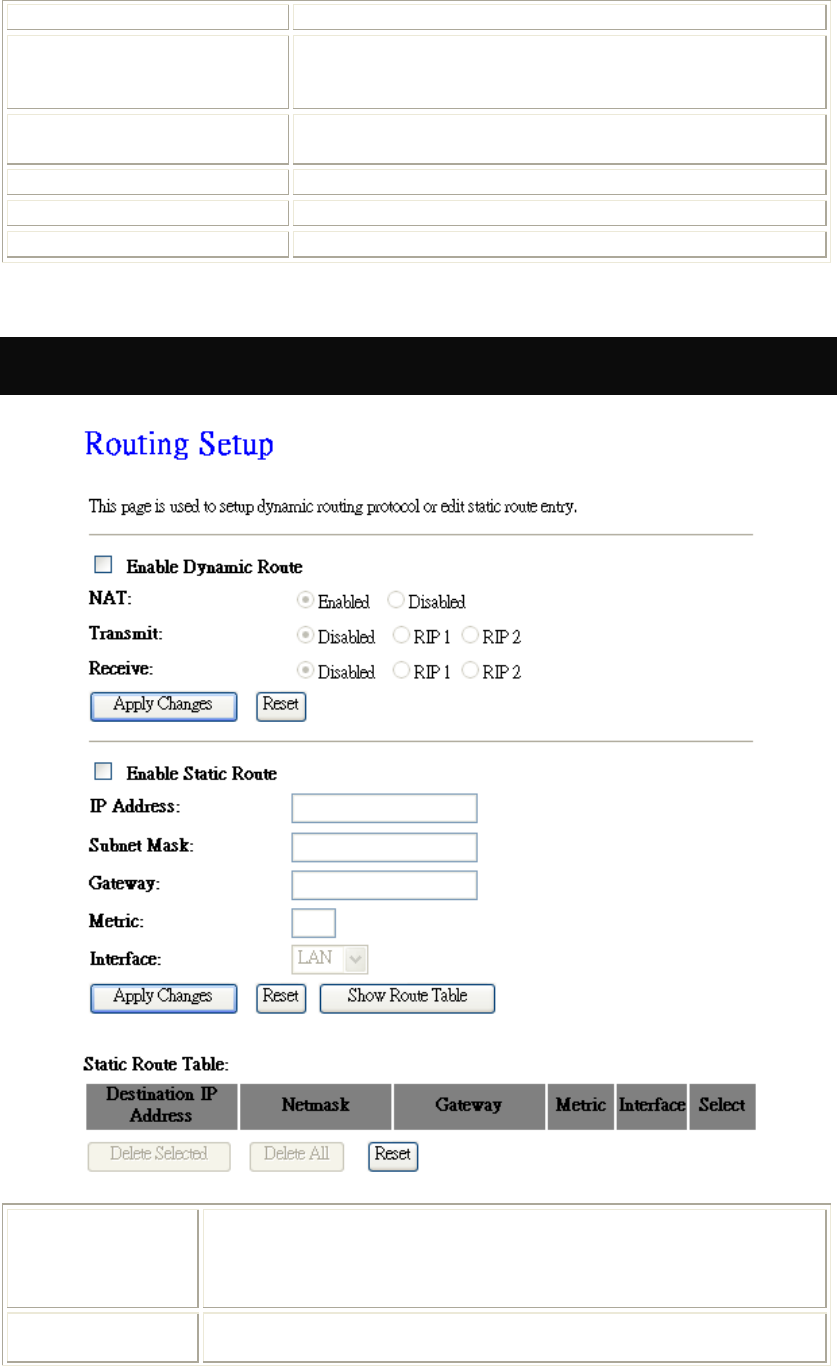
Task: Focus the Subnet Mask input field
Action: pos(384,847)
